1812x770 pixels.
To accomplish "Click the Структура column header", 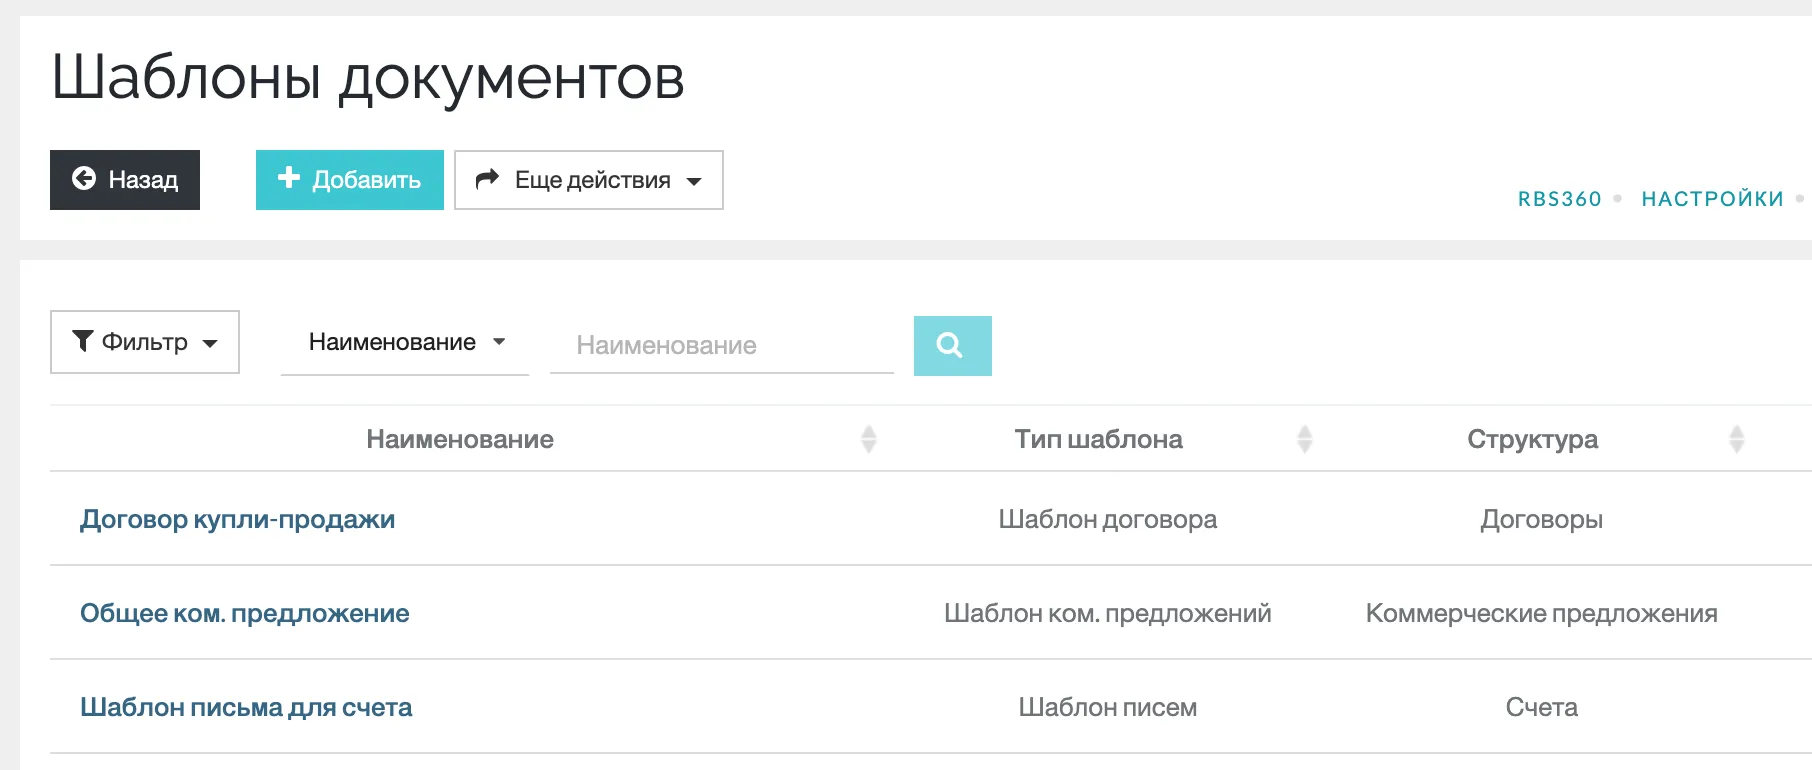I will coord(1532,439).
